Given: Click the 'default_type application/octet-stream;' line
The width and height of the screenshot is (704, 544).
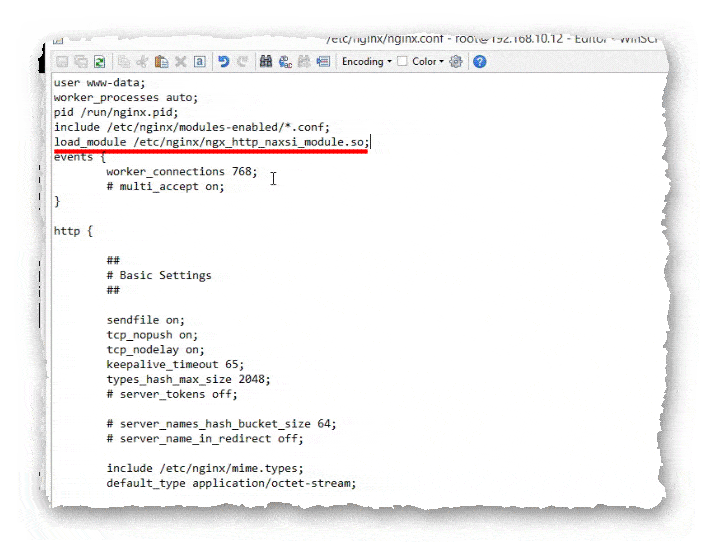Looking at the screenshot, I should coord(231,483).
